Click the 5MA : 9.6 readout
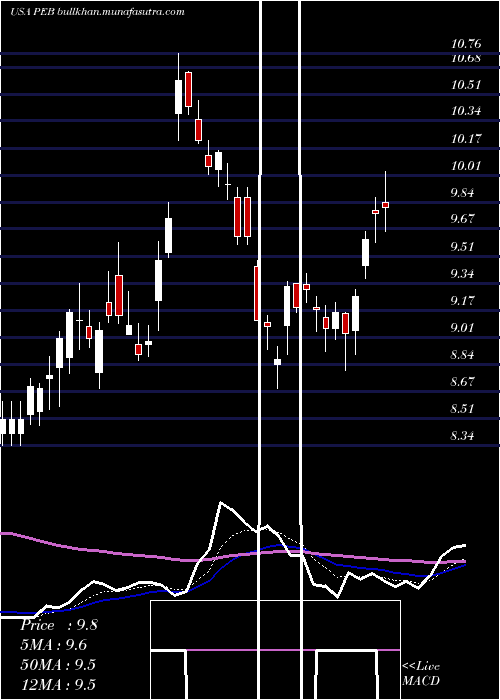The image size is (500, 700). coord(54,645)
